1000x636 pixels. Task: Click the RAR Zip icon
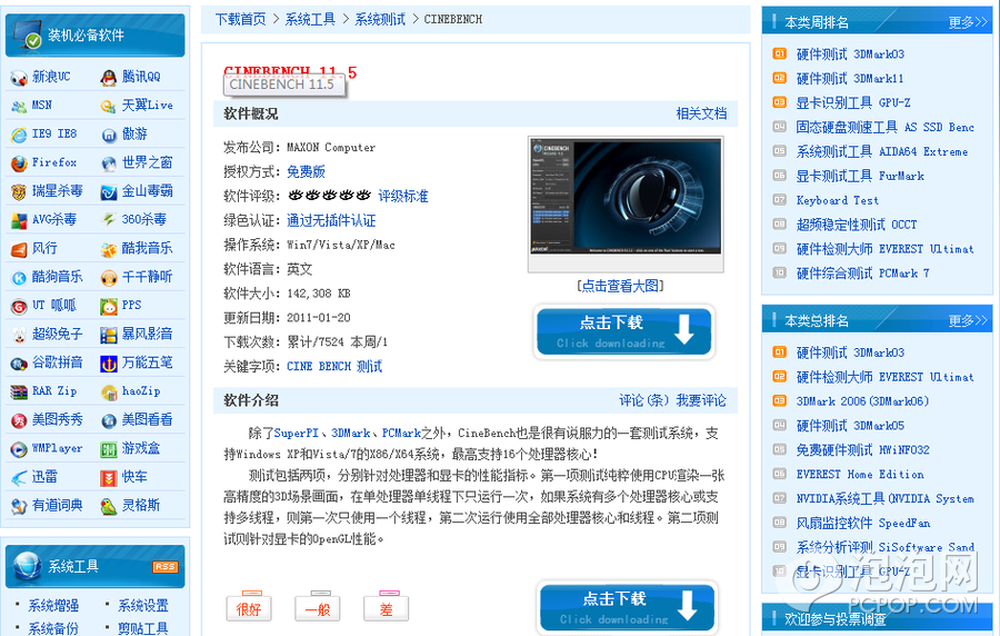[18, 392]
